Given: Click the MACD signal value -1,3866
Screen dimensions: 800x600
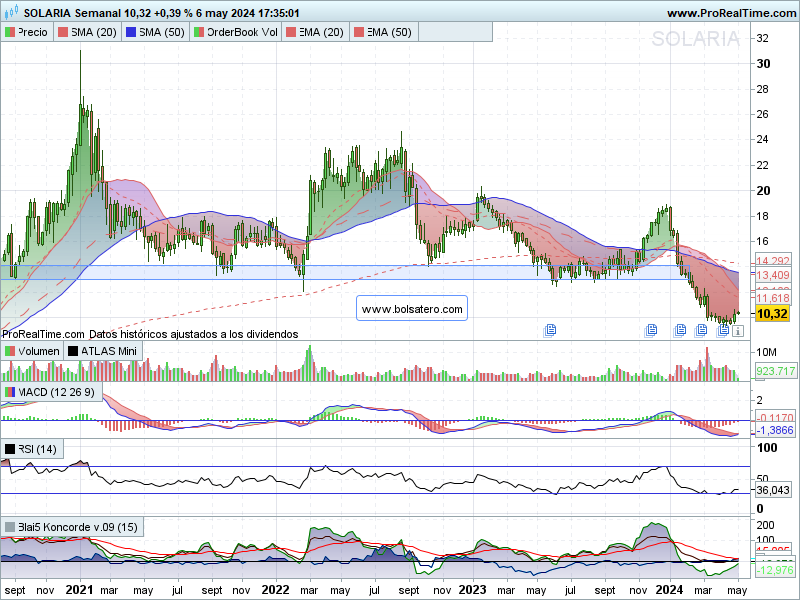Looking at the screenshot, I should coord(774,430).
